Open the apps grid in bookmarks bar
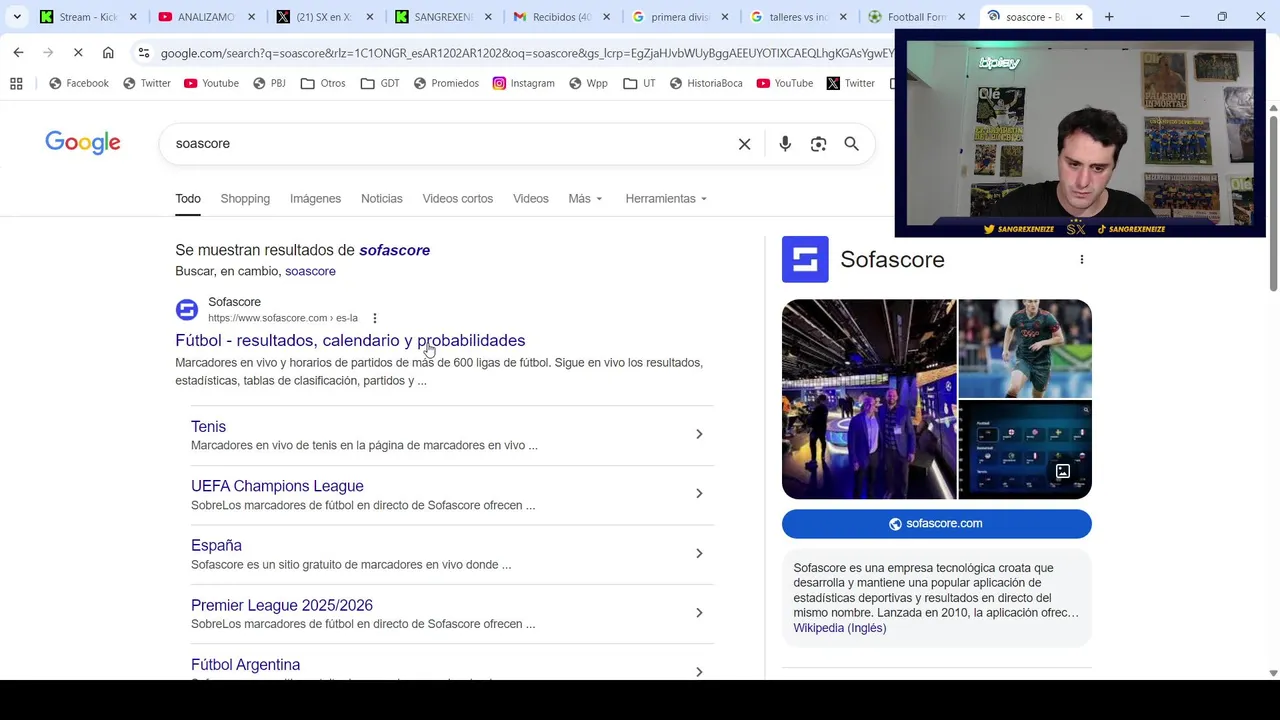Viewport: 1280px width, 720px height. tap(16, 83)
